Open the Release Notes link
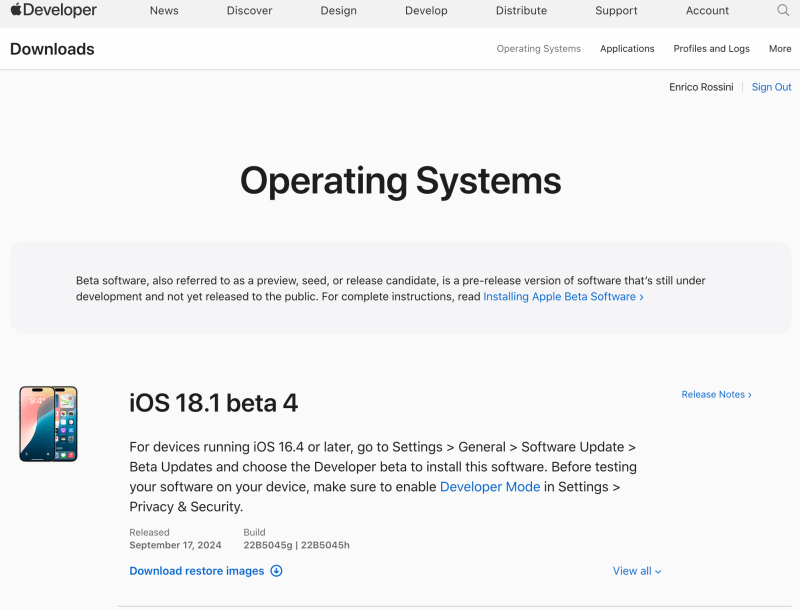This screenshot has width=800, height=609. click(x=716, y=394)
